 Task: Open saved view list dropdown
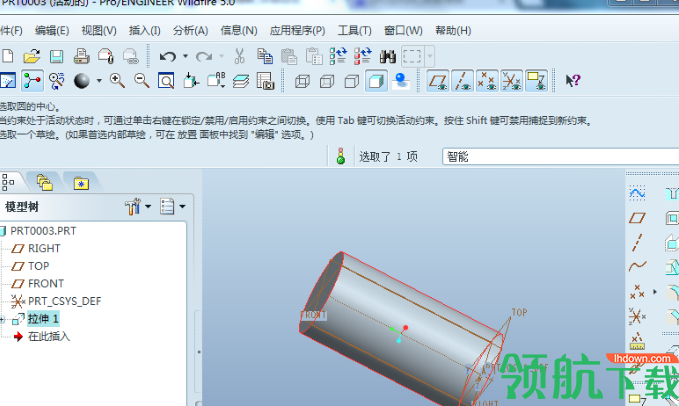click(215, 81)
